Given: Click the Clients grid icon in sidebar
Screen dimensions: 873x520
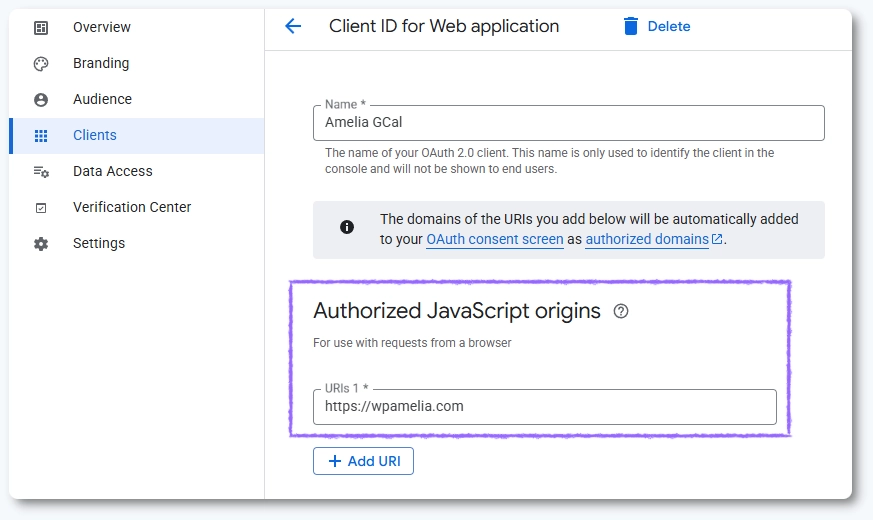Looking at the screenshot, I should pos(41,136).
